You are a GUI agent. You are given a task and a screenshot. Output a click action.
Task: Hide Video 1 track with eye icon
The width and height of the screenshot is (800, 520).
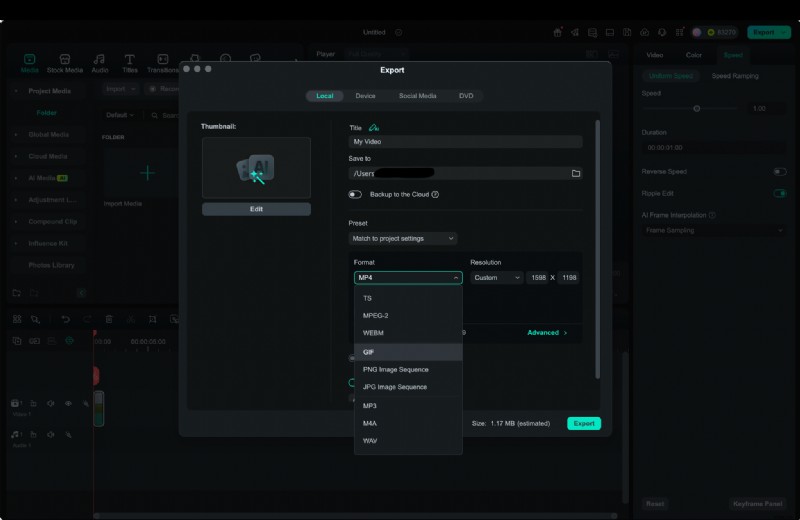[x=68, y=404]
